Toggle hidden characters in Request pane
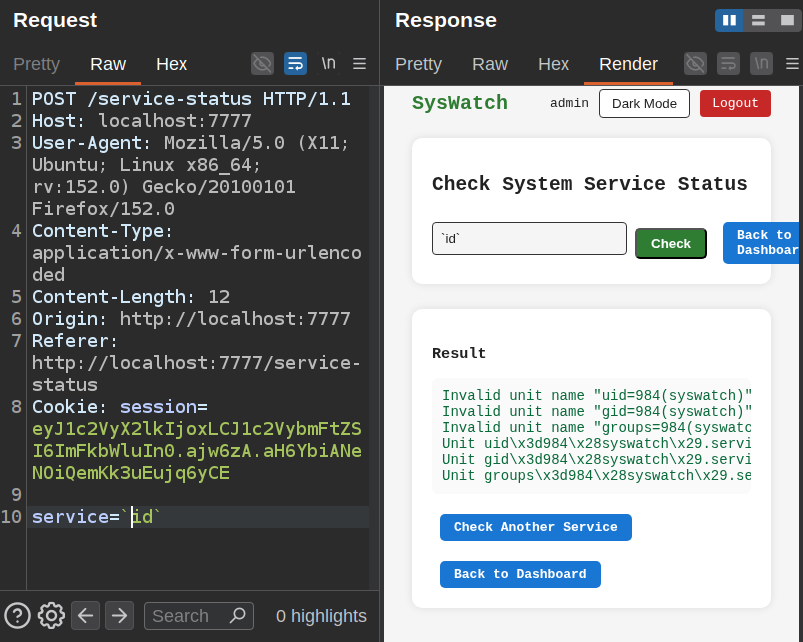Image resolution: width=803 pixels, height=642 pixels. coord(262,63)
